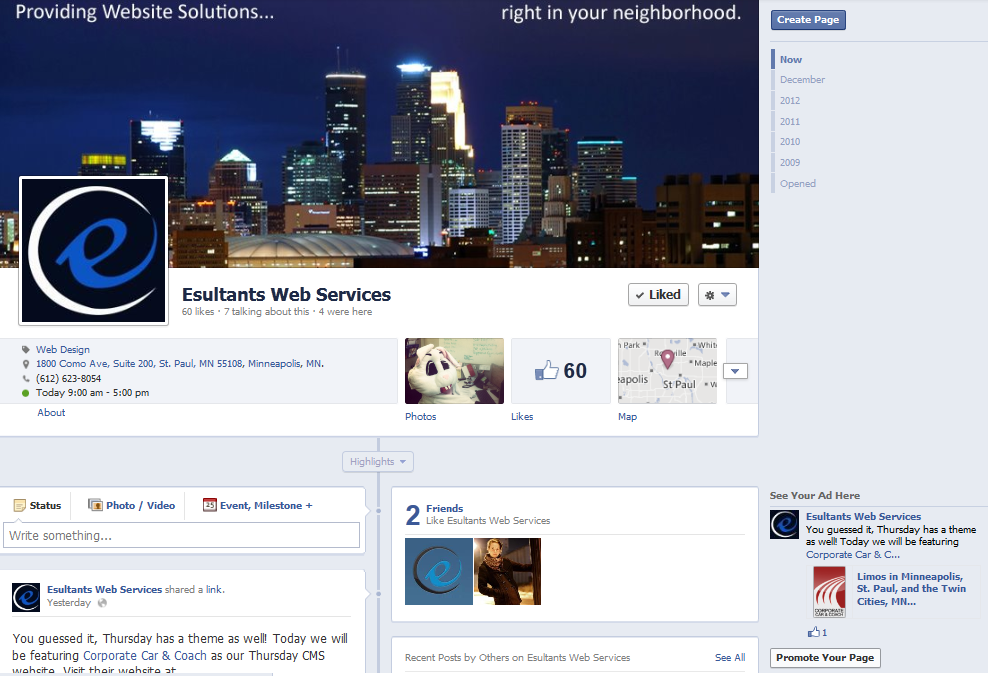
Task: Open the About link
Action: [x=51, y=413]
